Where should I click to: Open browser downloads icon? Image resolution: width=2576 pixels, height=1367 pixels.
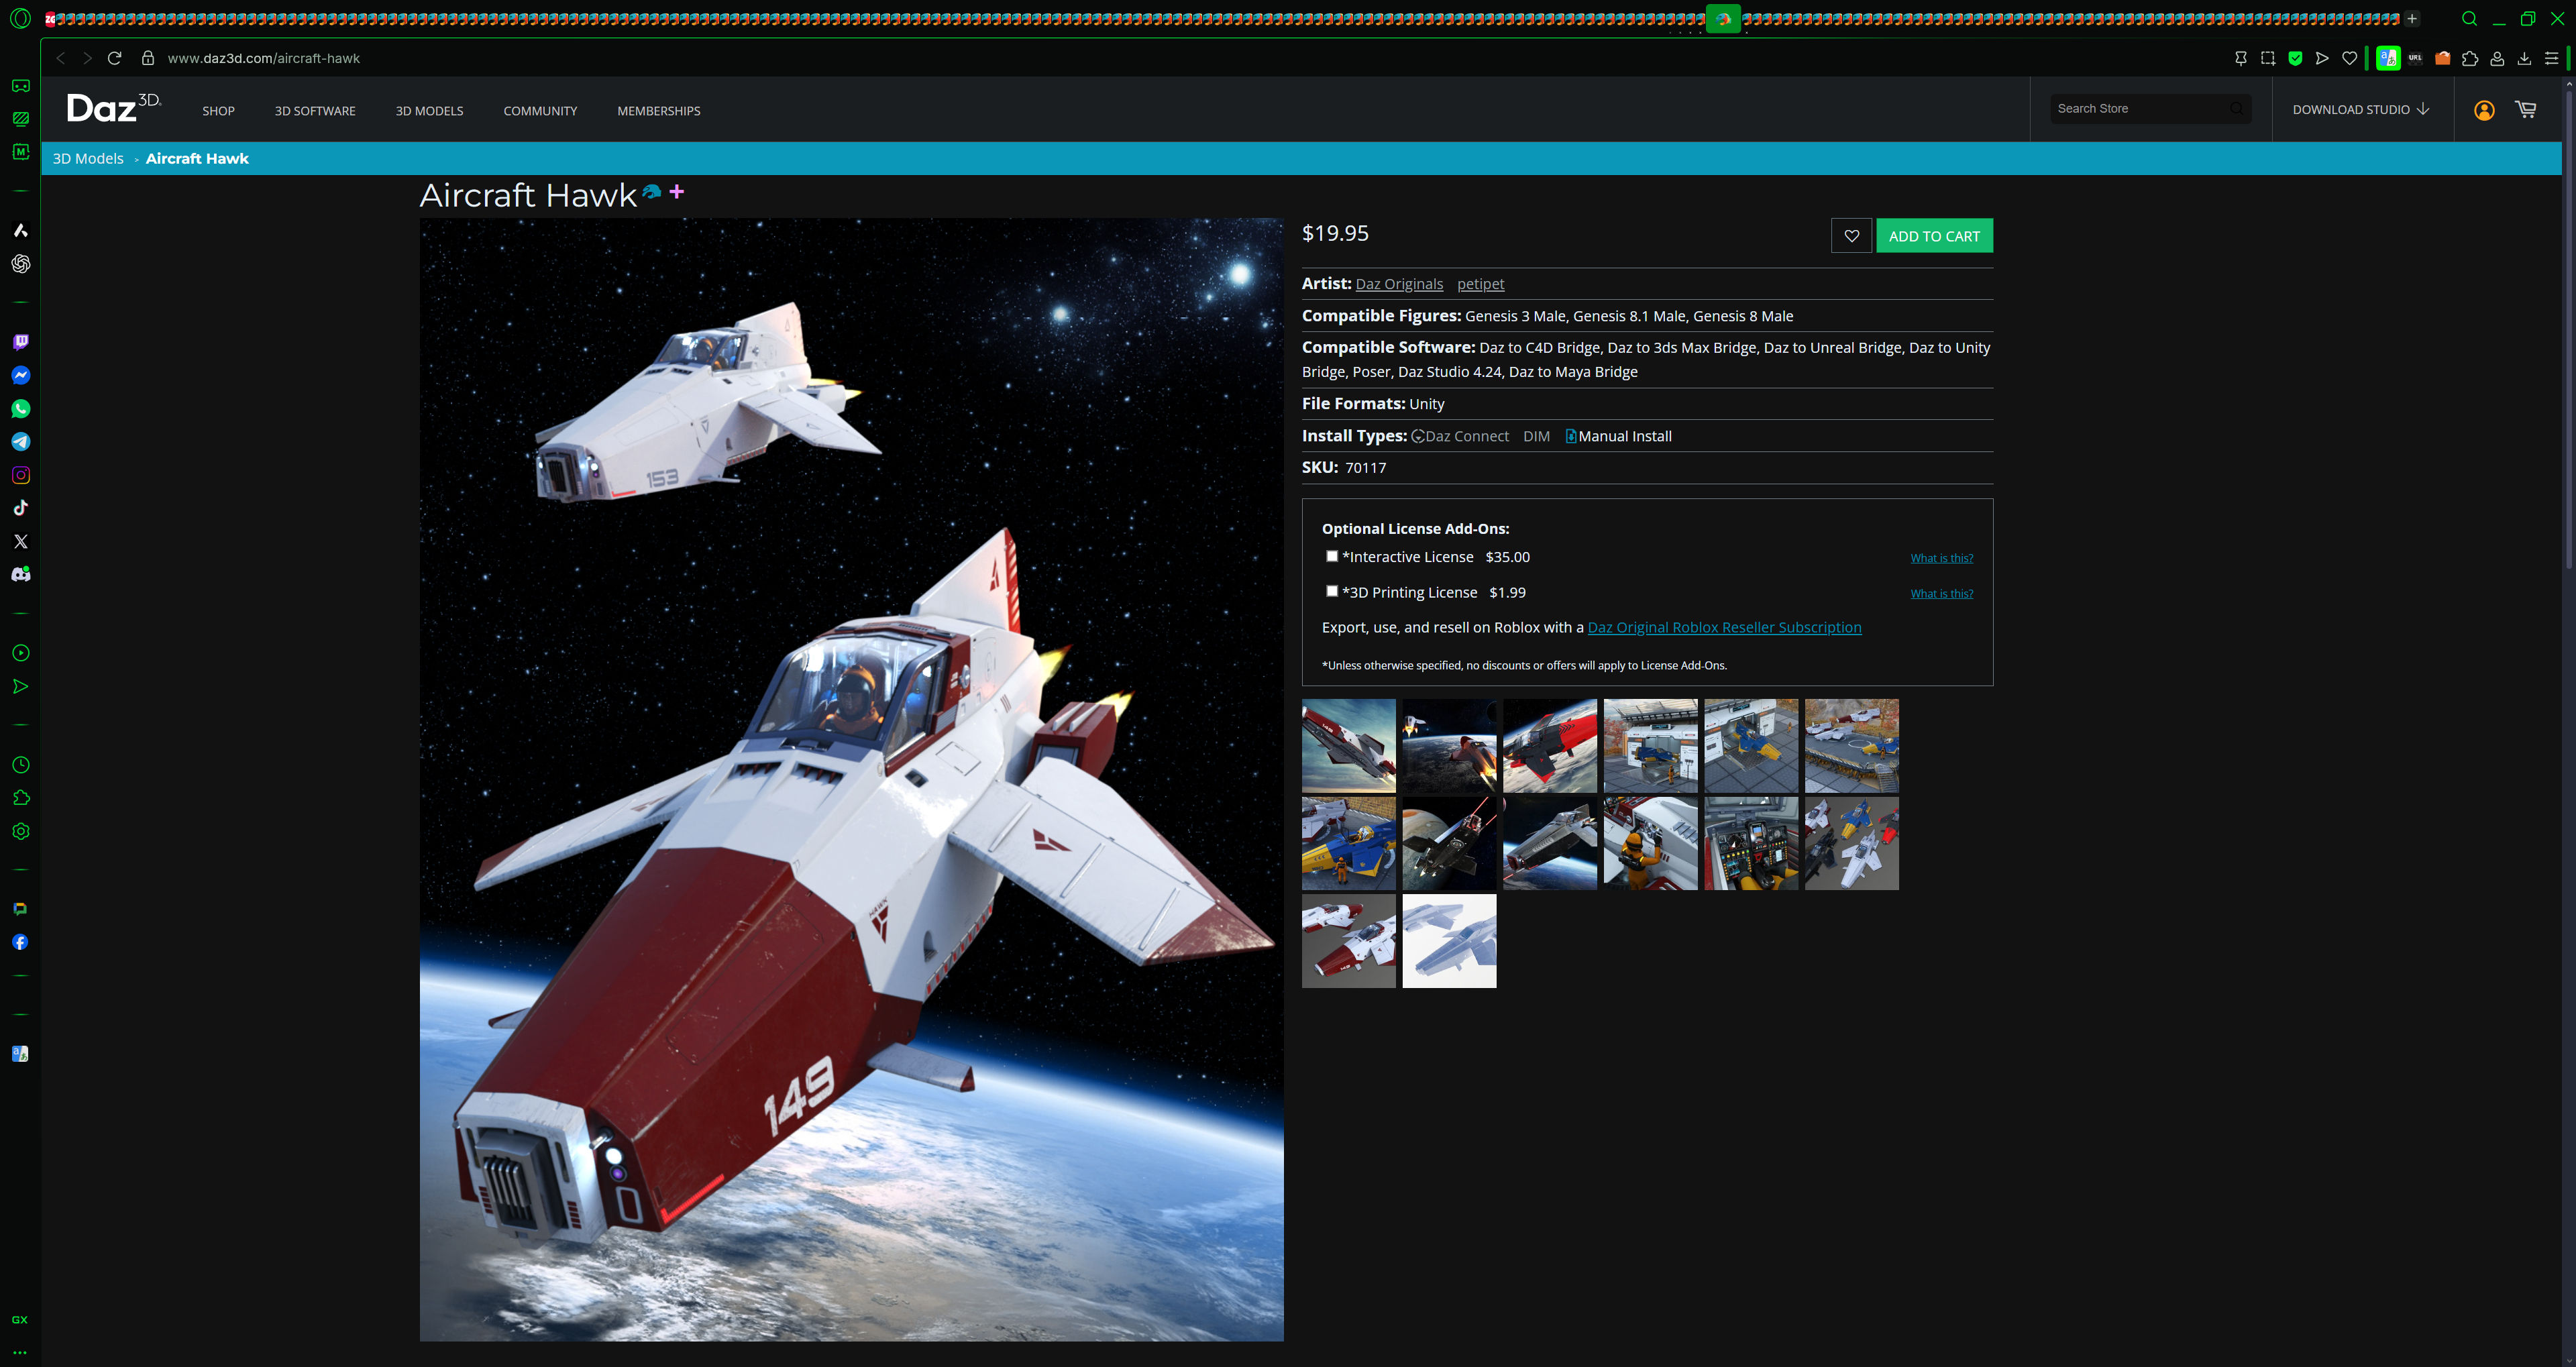pos(2524,58)
